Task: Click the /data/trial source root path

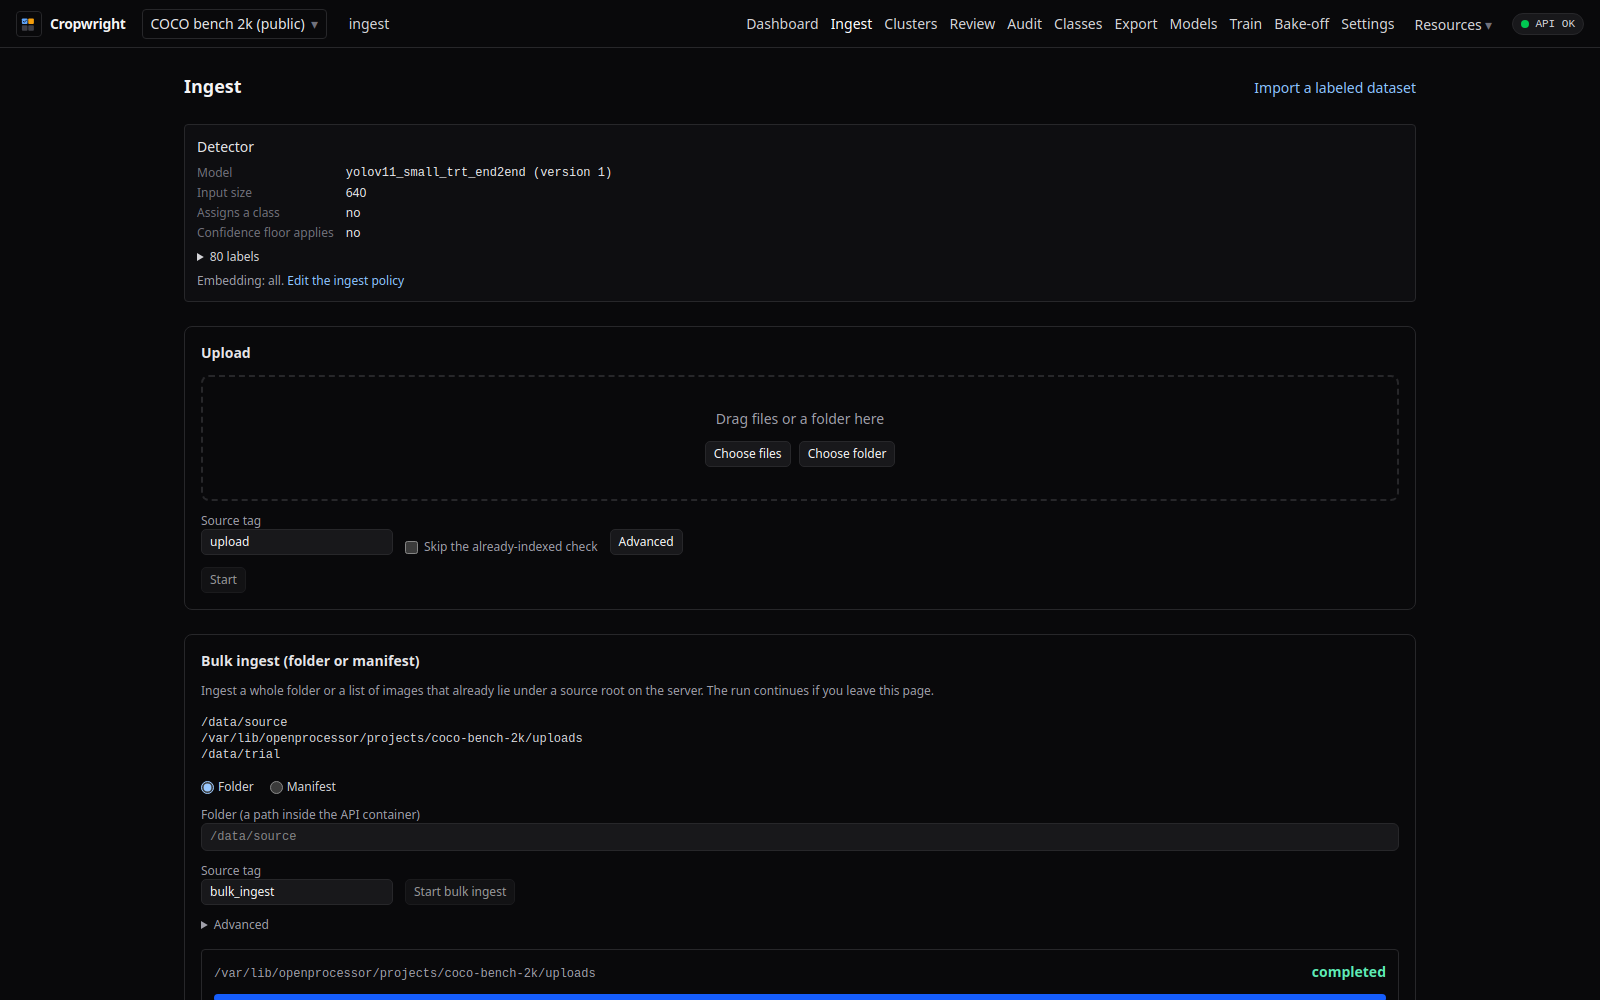Action: 241,754
